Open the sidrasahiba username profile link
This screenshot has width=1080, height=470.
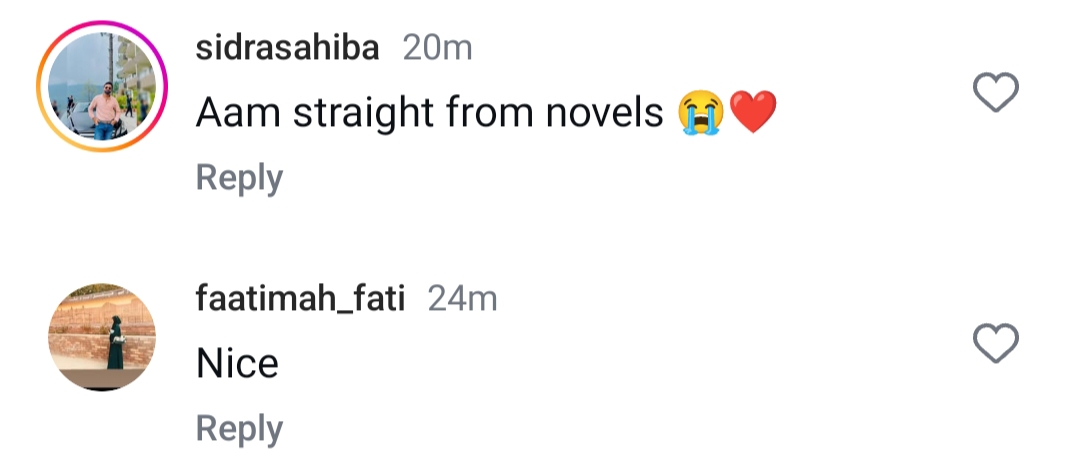click(x=288, y=49)
